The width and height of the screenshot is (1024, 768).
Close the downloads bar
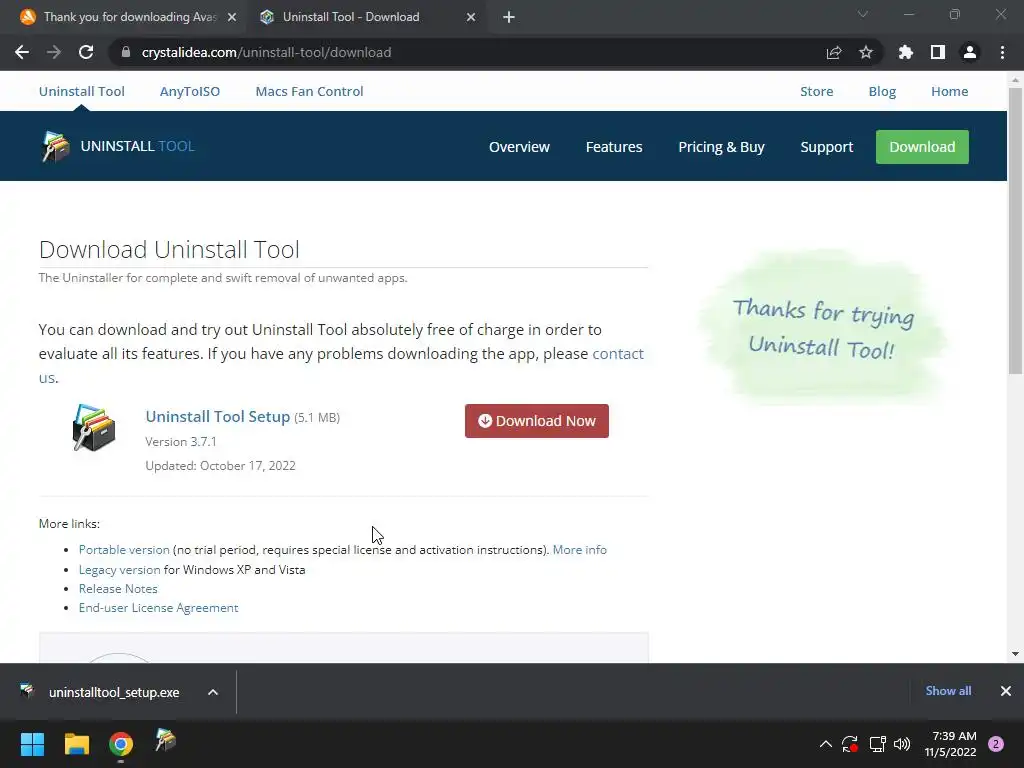pos(1006,691)
